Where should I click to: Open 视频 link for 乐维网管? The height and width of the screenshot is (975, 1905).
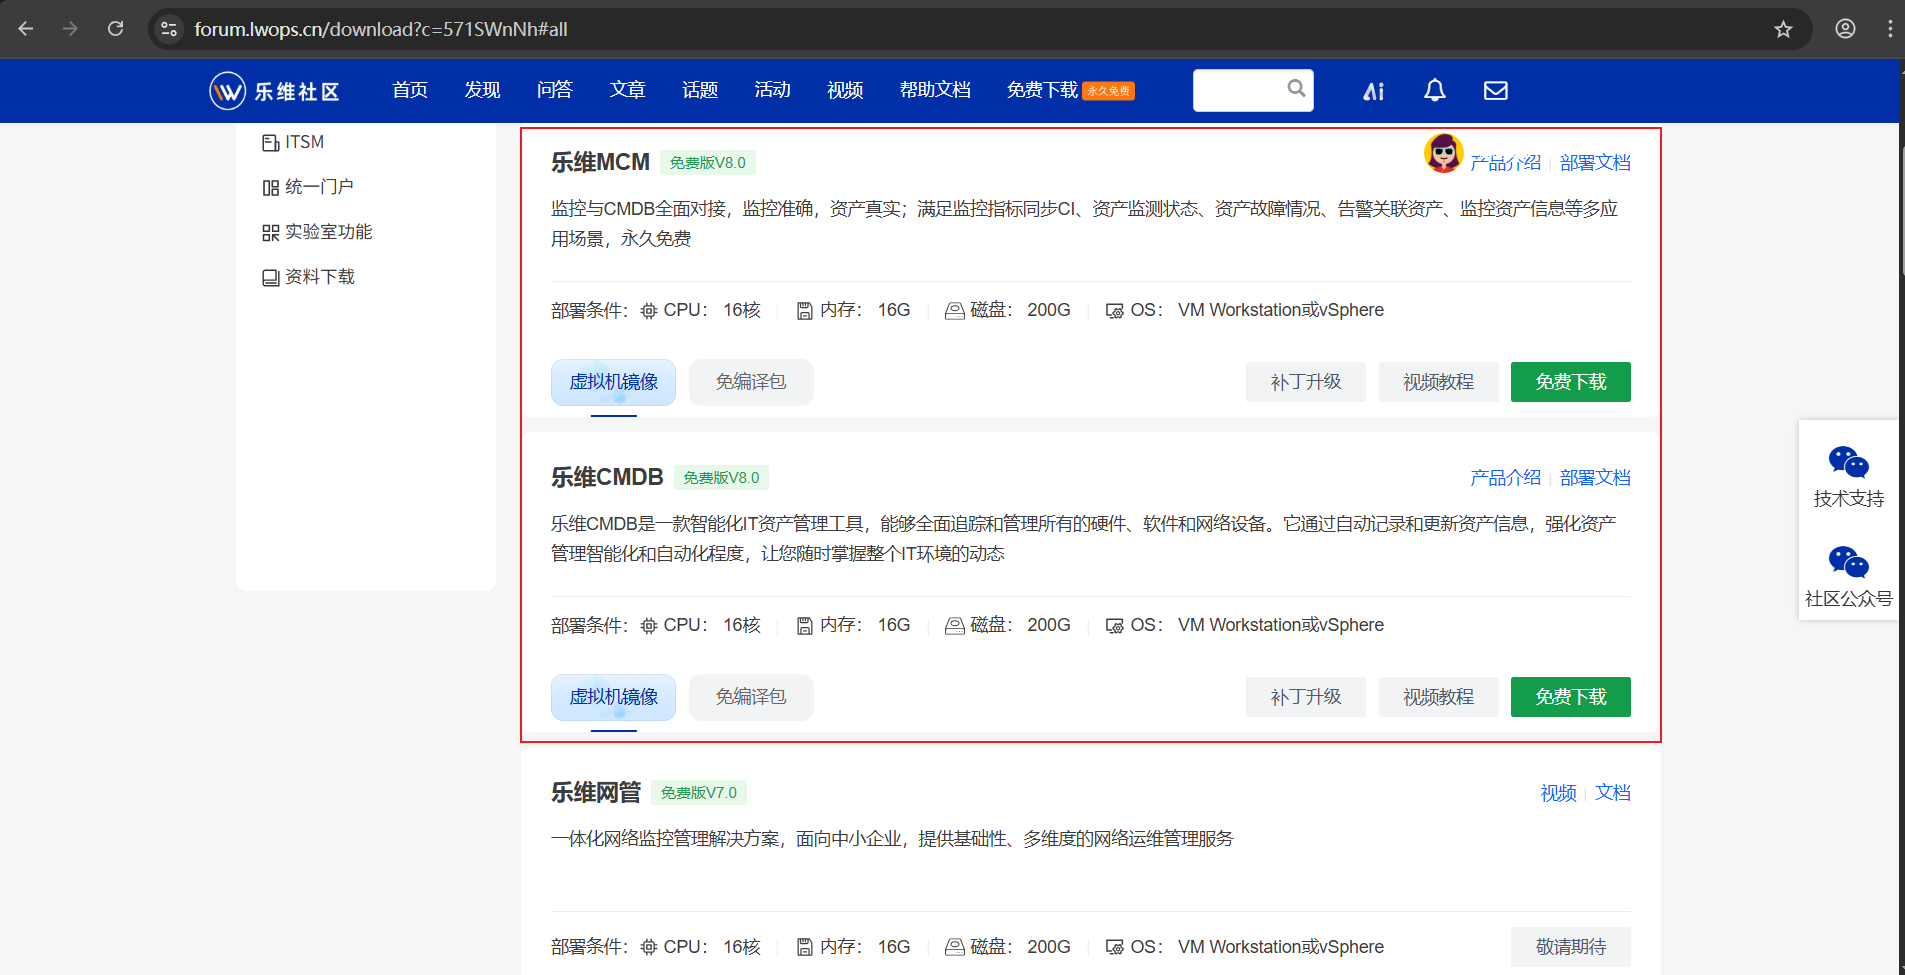click(1558, 793)
